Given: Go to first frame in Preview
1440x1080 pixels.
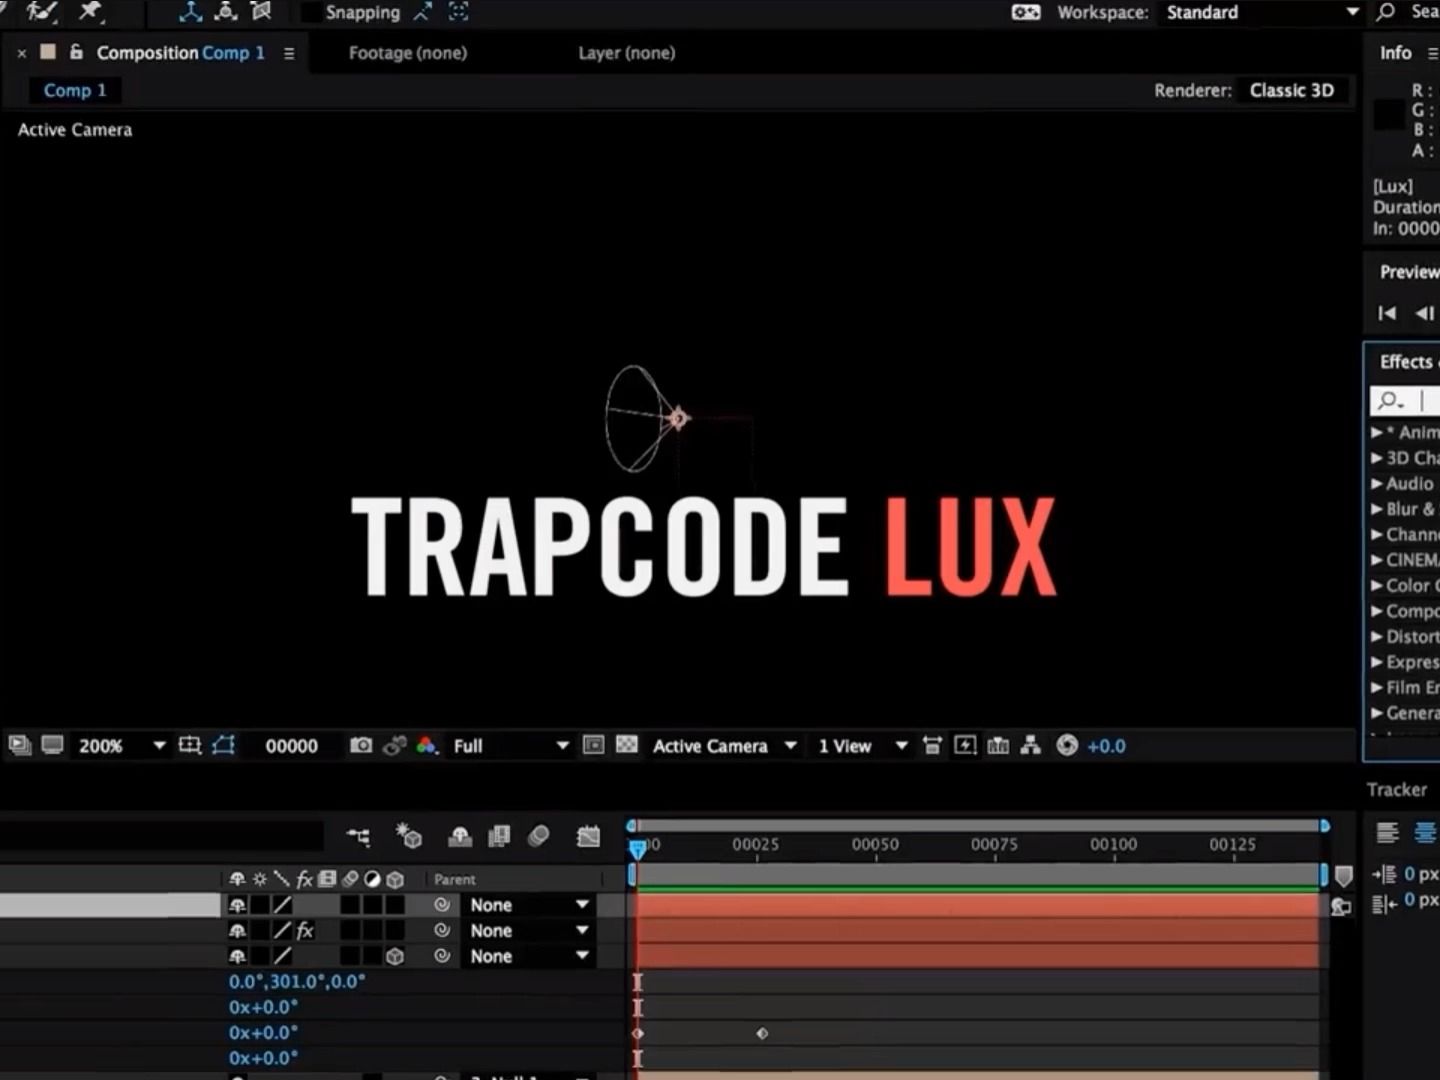Looking at the screenshot, I should (1387, 313).
